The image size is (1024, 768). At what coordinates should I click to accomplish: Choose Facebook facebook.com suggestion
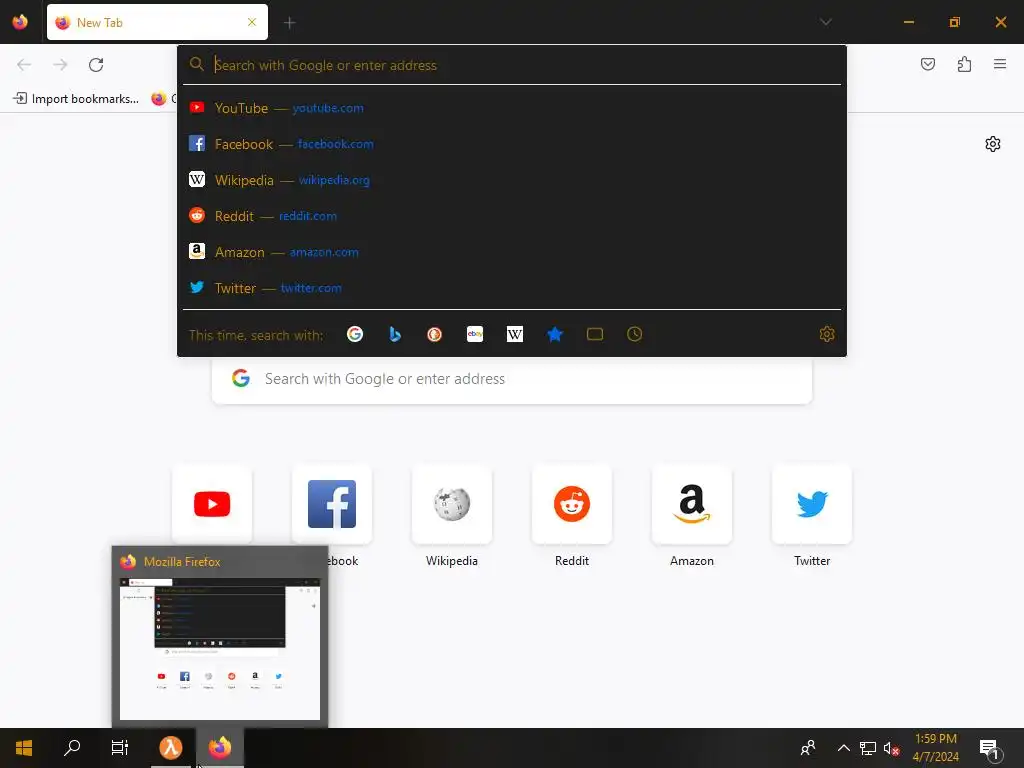(x=511, y=144)
